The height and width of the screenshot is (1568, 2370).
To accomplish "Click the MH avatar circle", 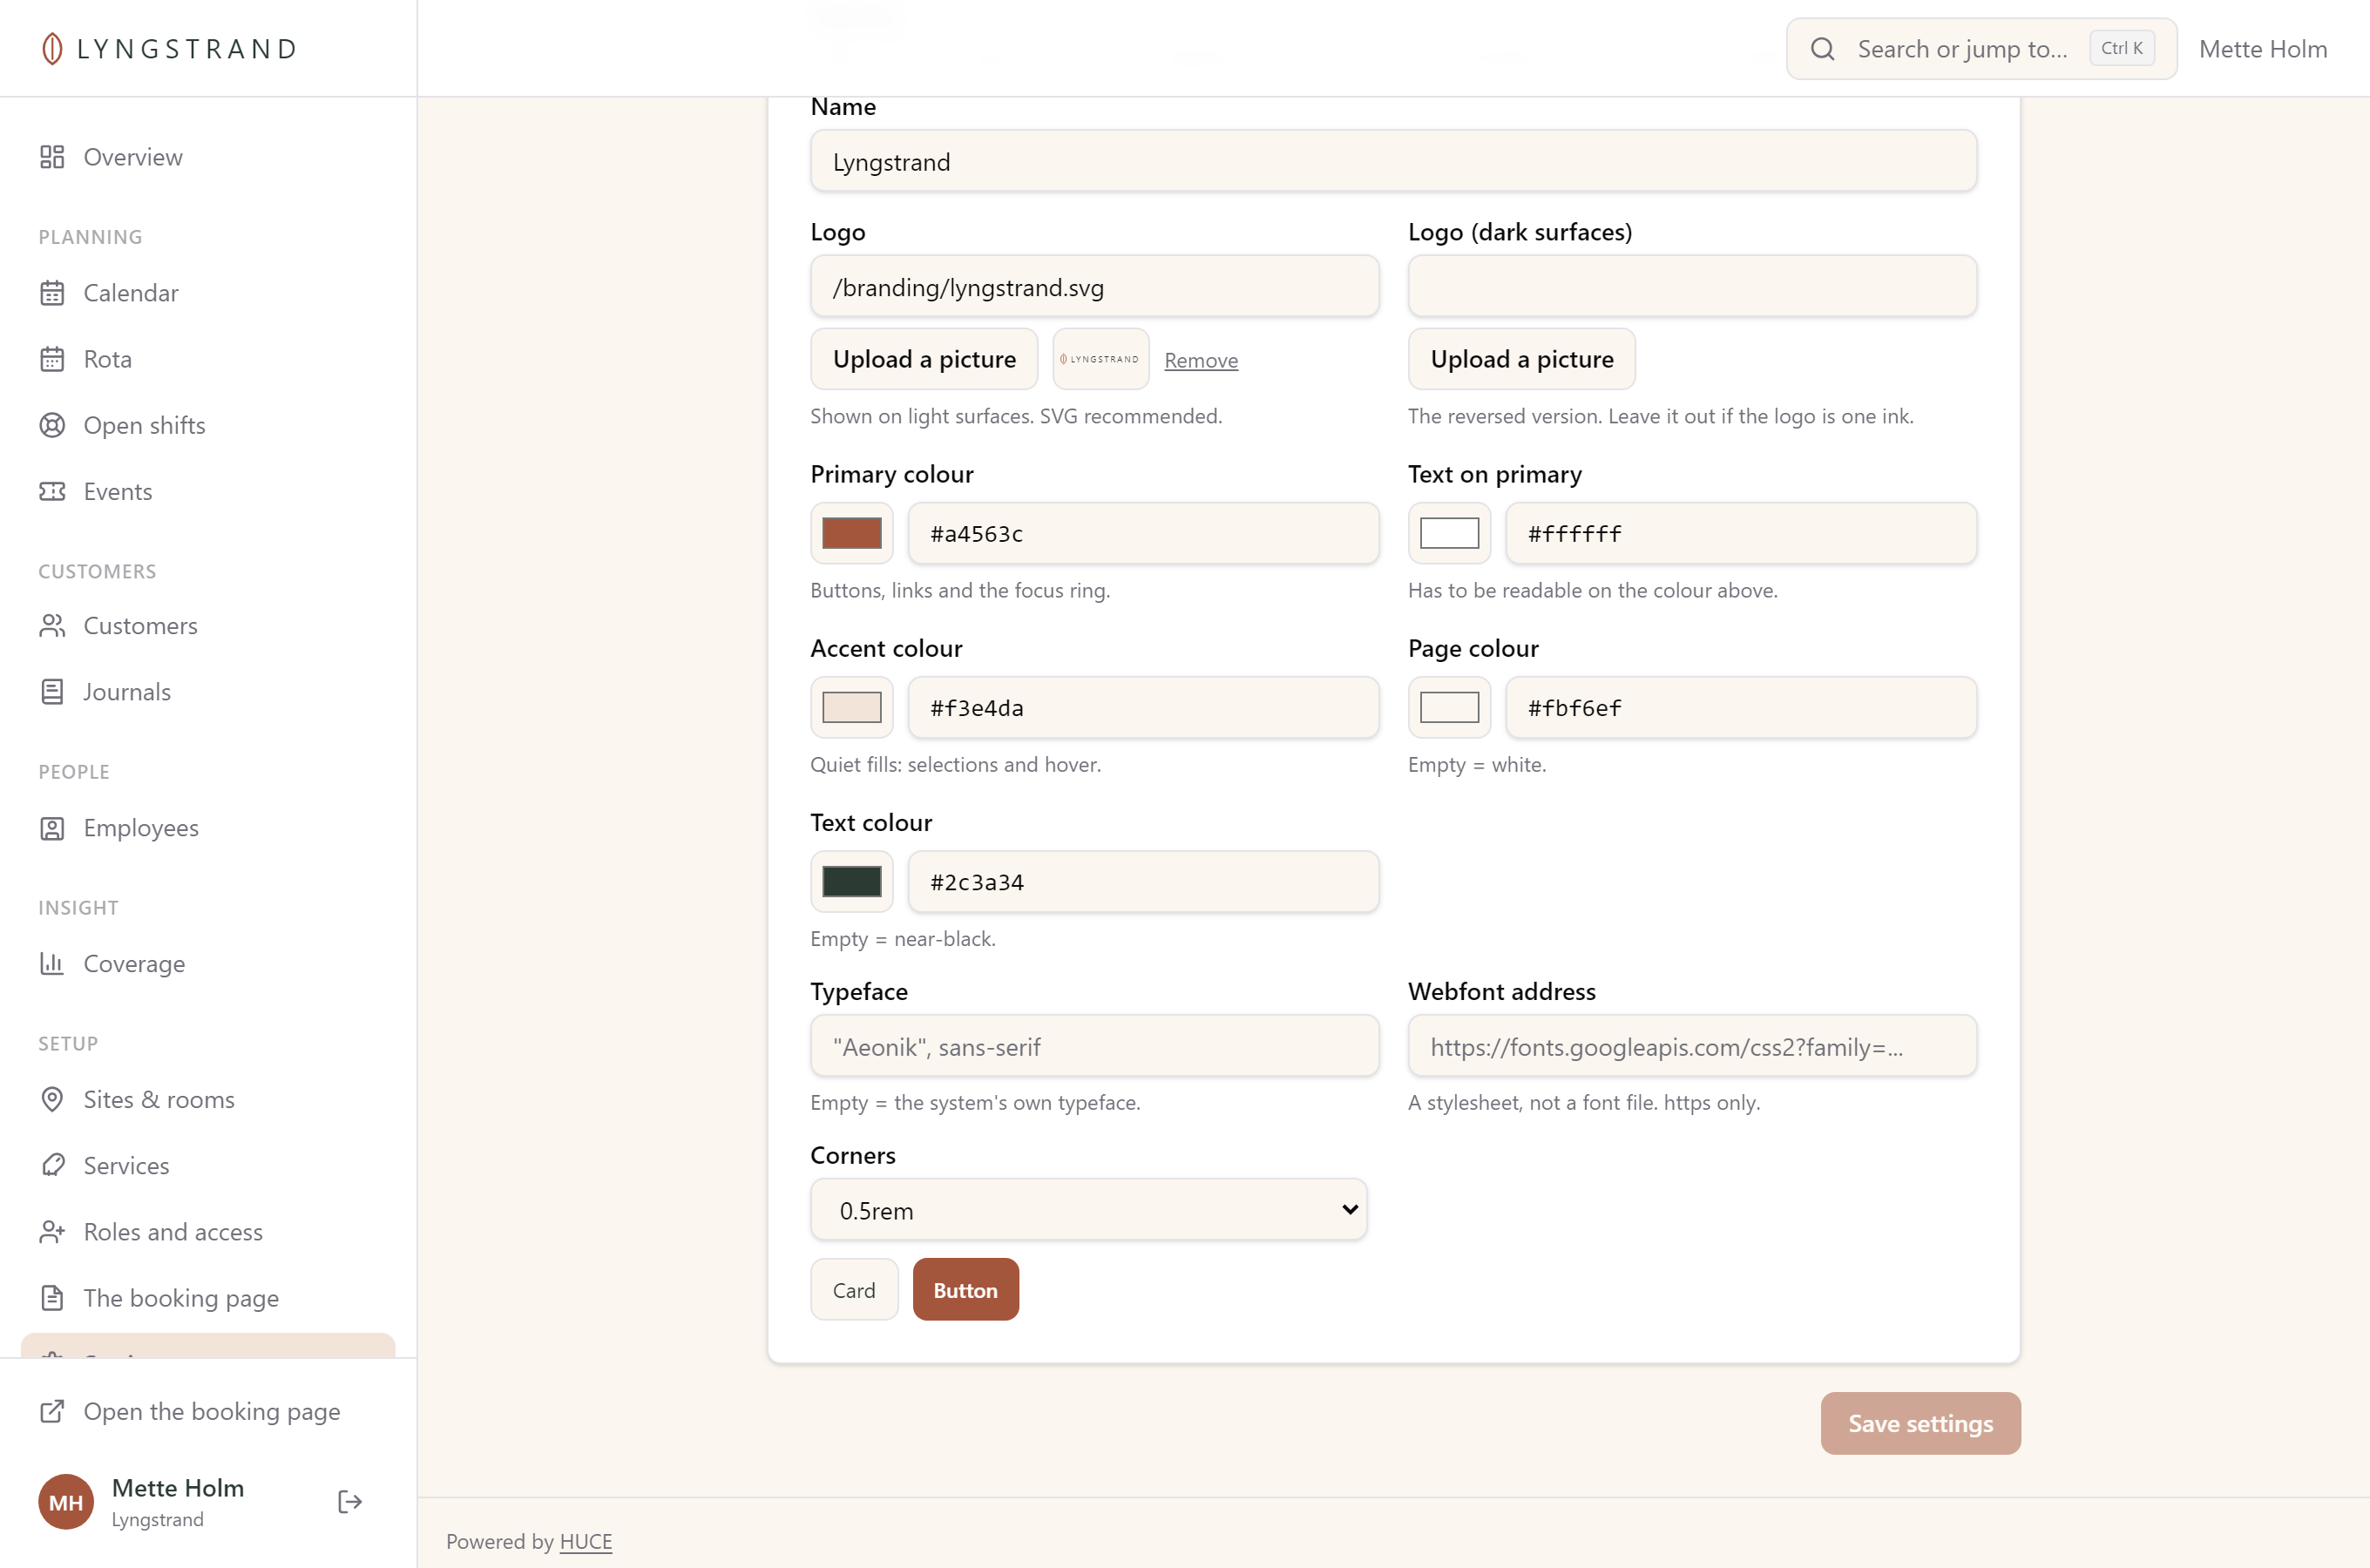I will pos(66,1502).
